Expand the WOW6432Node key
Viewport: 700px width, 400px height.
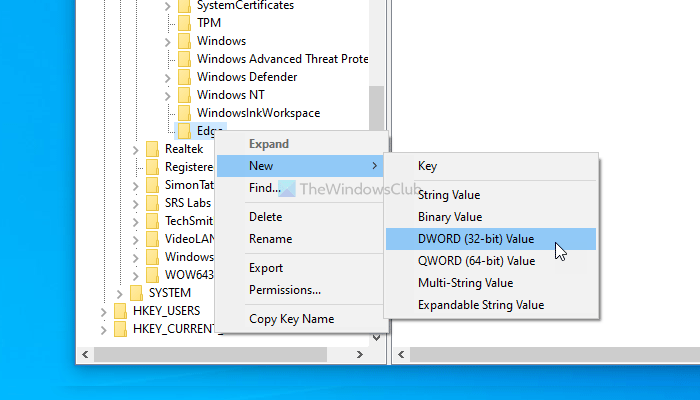136,276
